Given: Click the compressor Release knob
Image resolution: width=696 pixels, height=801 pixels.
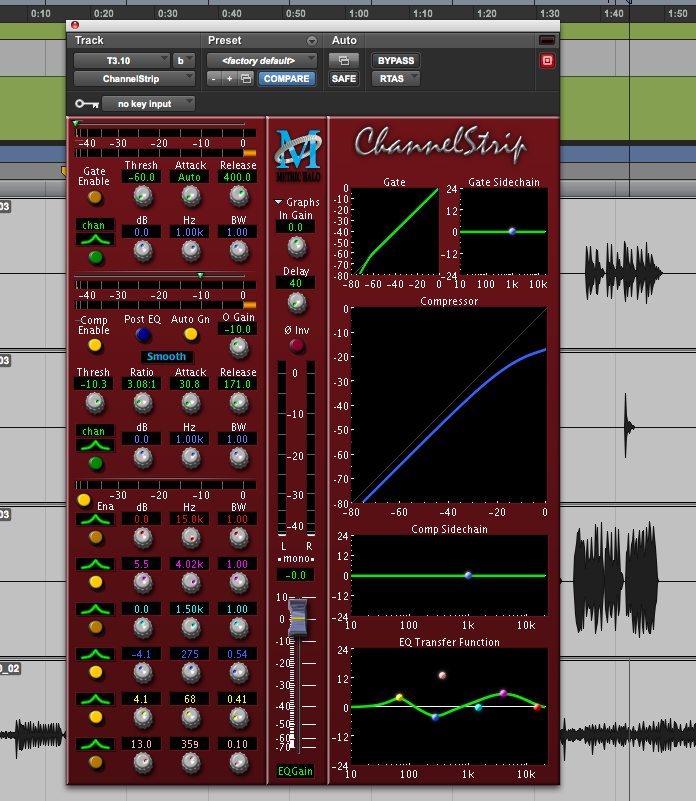Looking at the screenshot, I should [239, 403].
